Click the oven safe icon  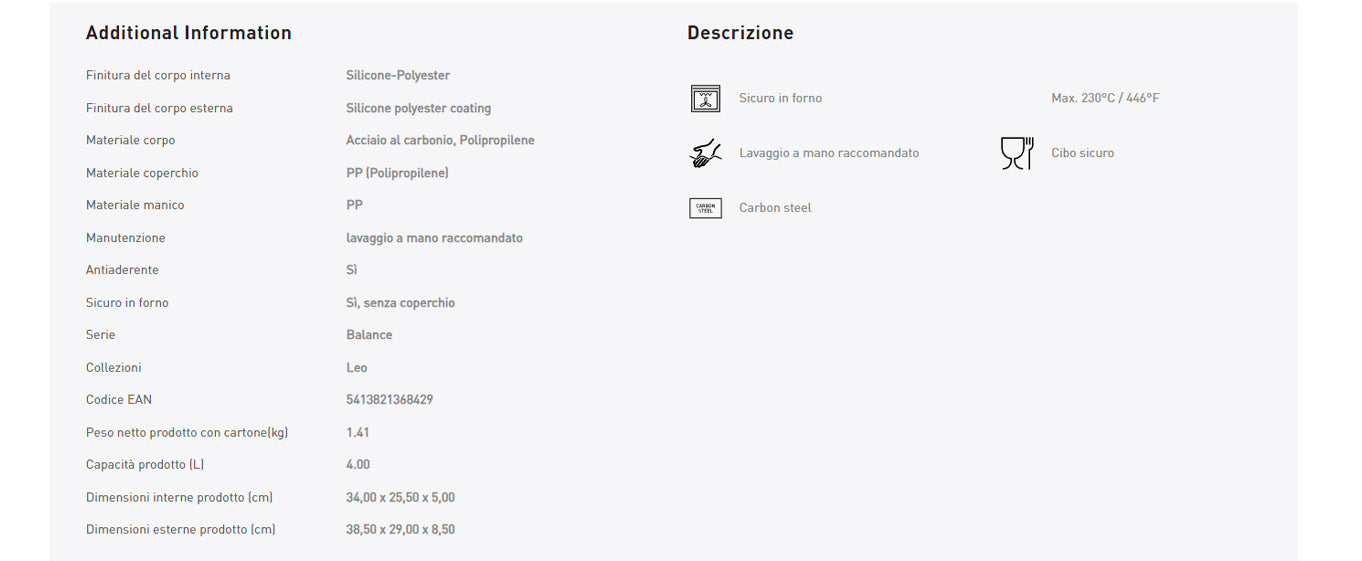click(705, 98)
